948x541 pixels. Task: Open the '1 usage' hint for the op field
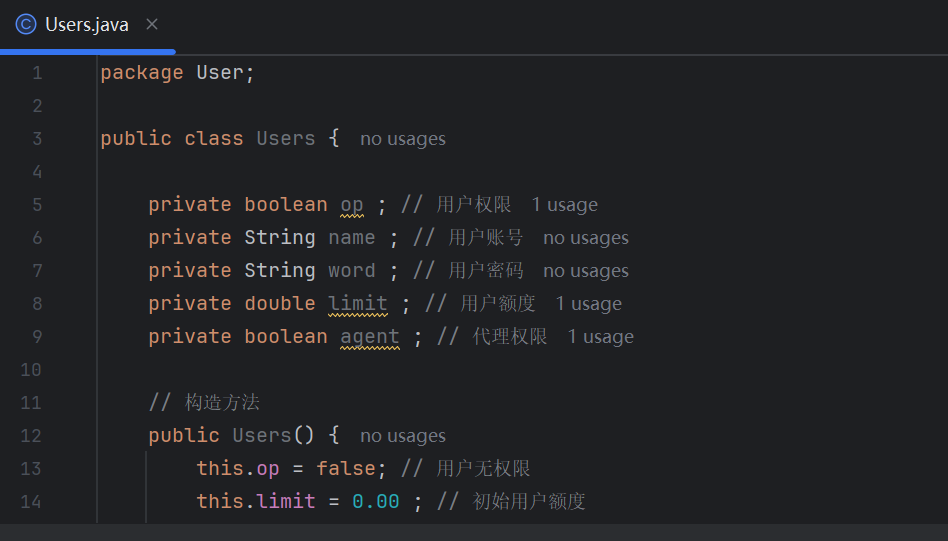[564, 205]
